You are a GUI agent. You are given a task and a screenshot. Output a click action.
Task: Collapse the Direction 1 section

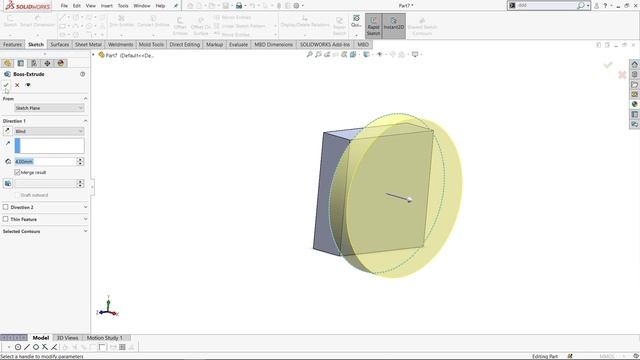pos(85,121)
